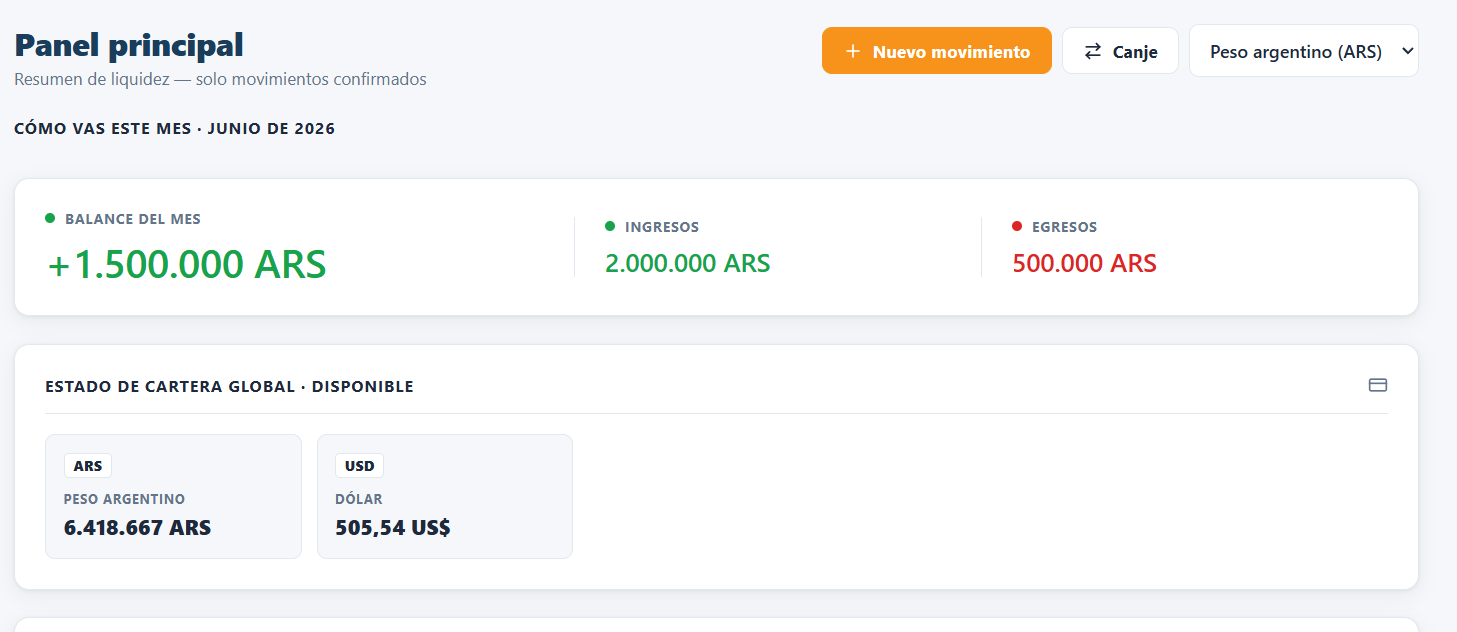Image resolution: width=1457 pixels, height=632 pixels.
Task: Click the INGRESOS label
Action: coord(662,227)
